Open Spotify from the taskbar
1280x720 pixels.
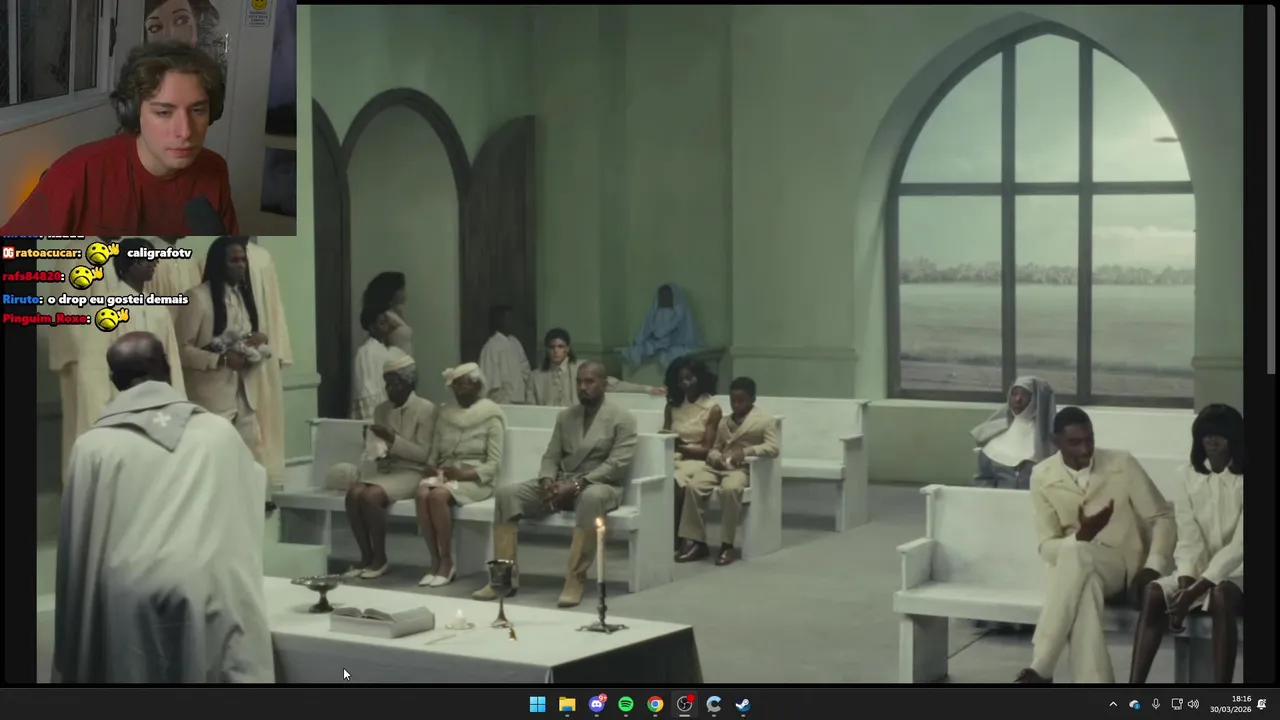tap(626, 704)
